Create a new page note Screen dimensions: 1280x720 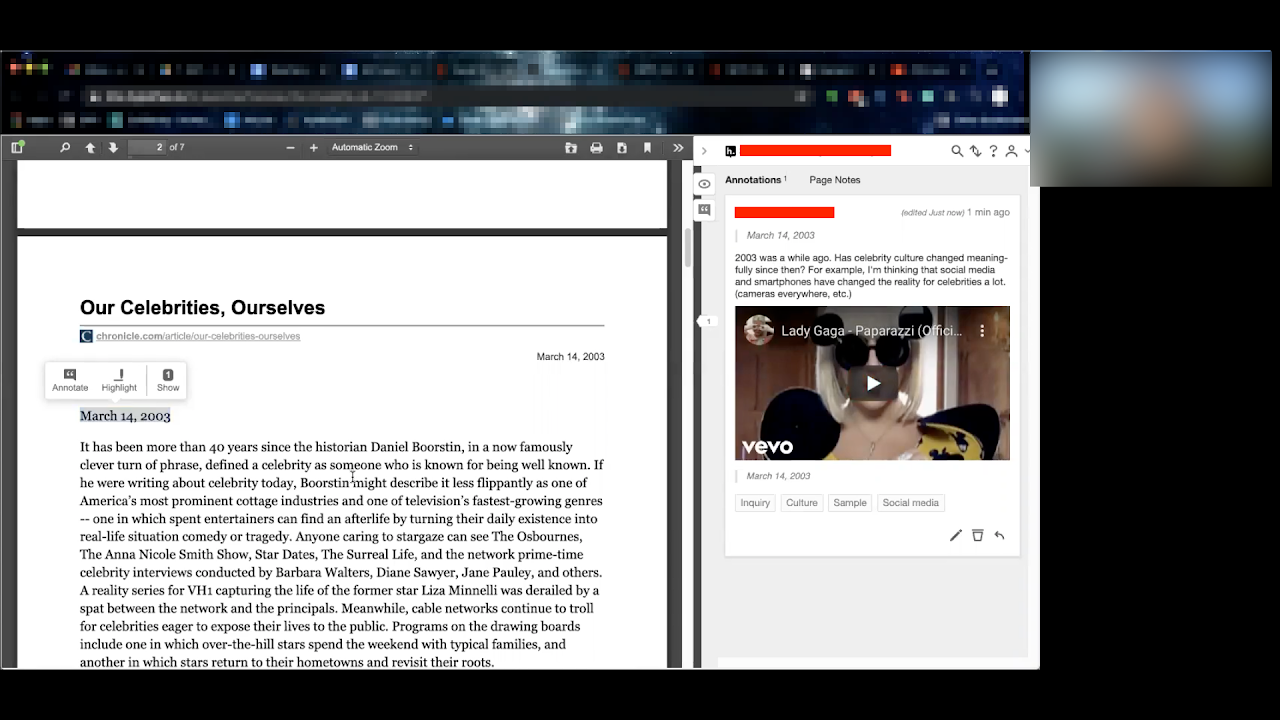click(704, 210)
